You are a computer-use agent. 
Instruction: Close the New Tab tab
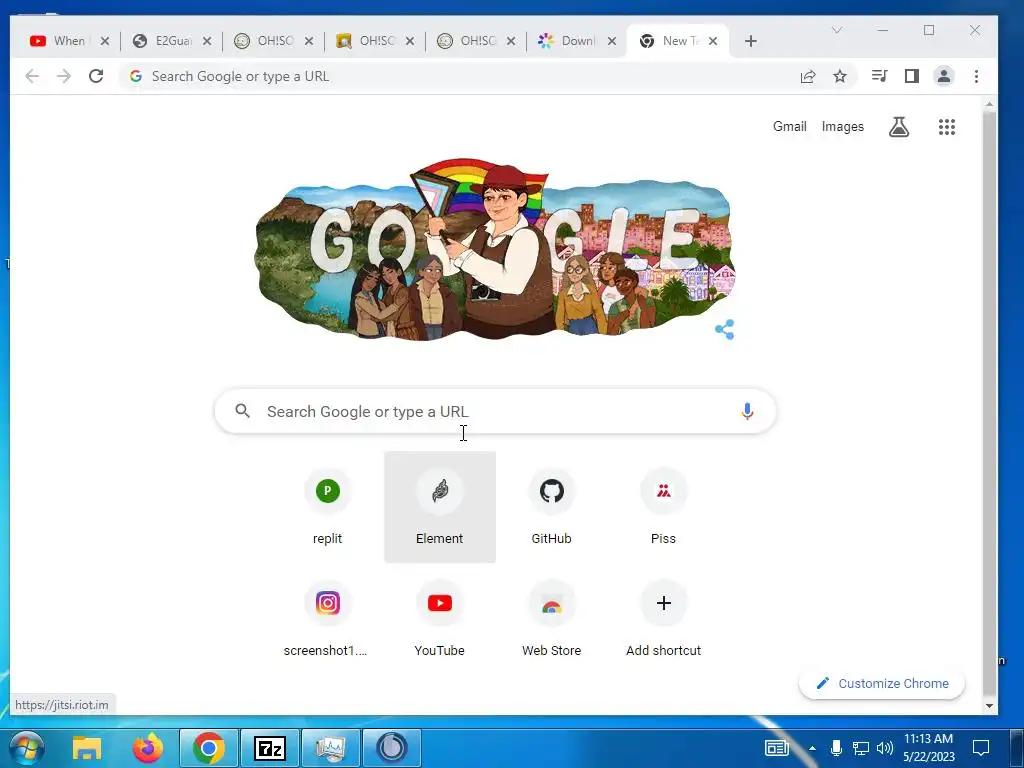pyautogui.click(x=713, y=41)
